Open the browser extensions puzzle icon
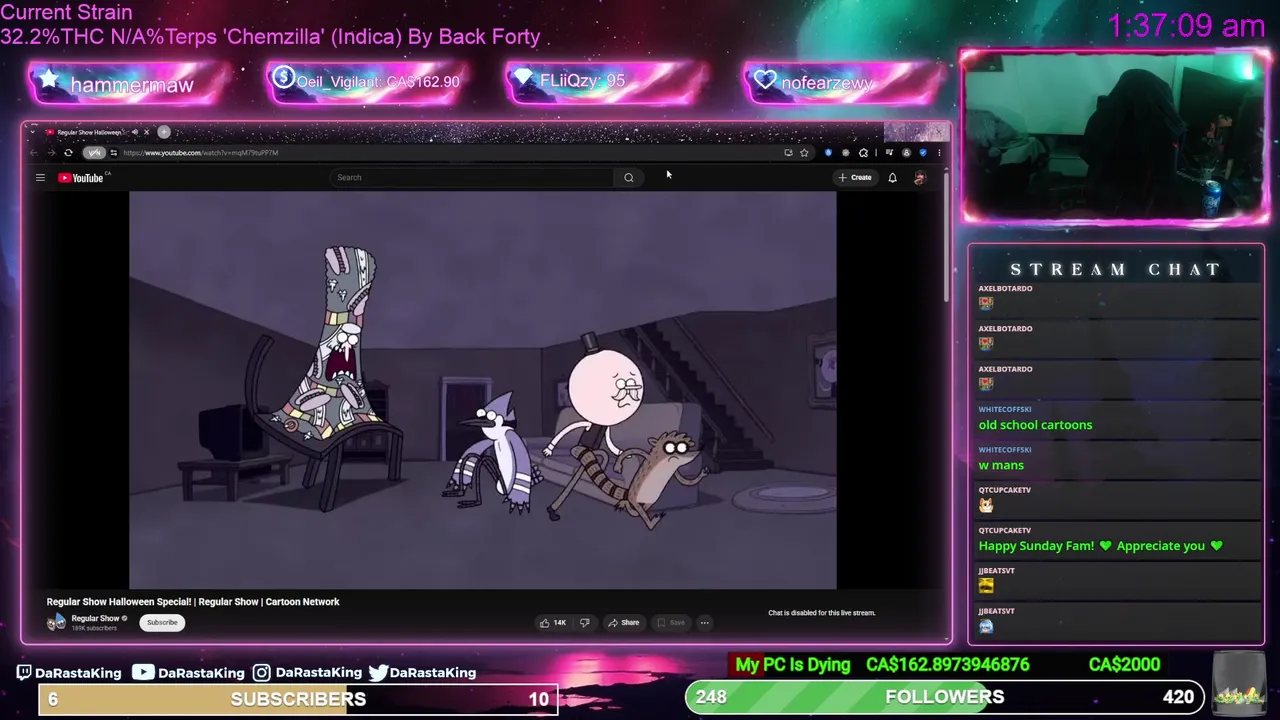 tap(863, 153)
